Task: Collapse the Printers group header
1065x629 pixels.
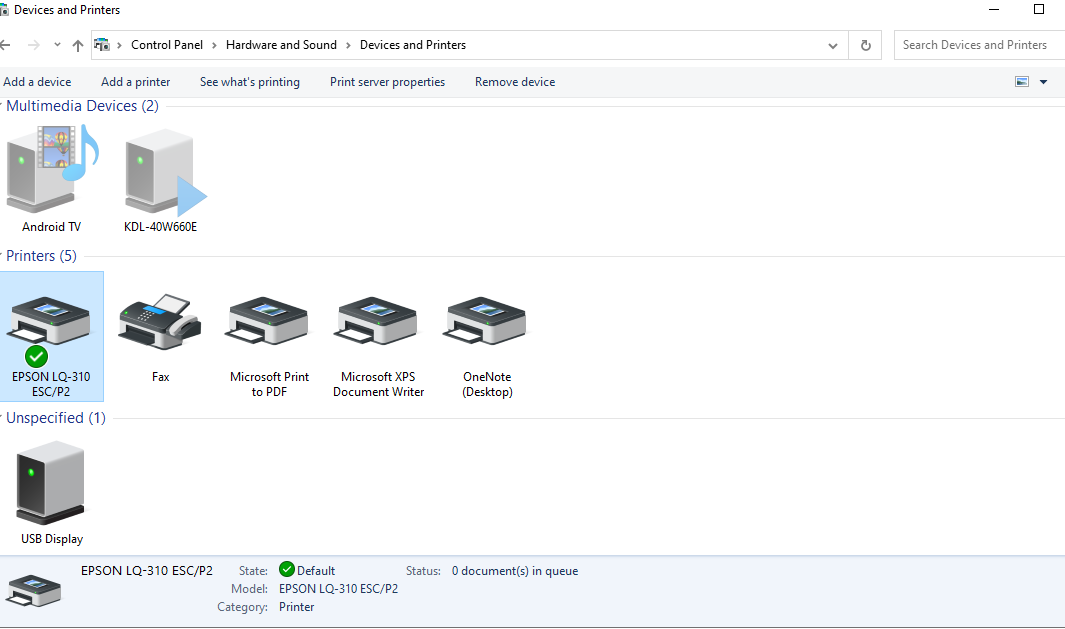Action: click(x=41, y=256)
